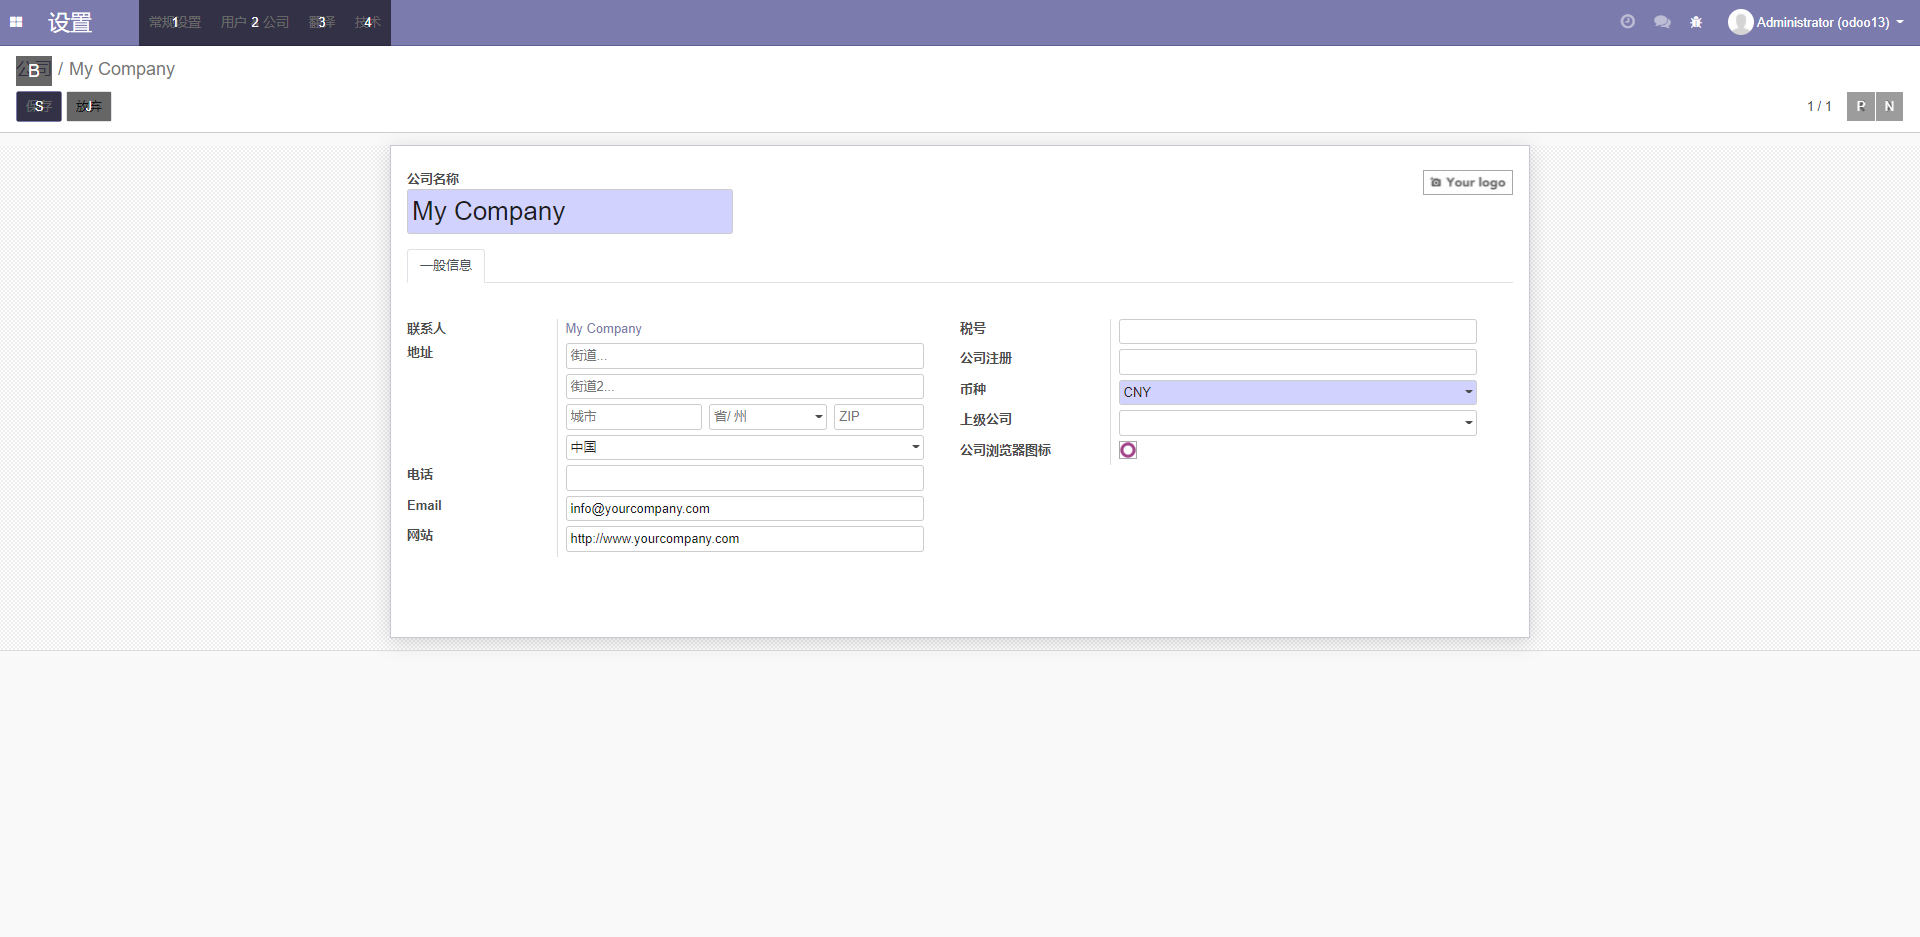Click the 街道 street field
This screenshot has height=937, width=1920.
pos(744,356)
